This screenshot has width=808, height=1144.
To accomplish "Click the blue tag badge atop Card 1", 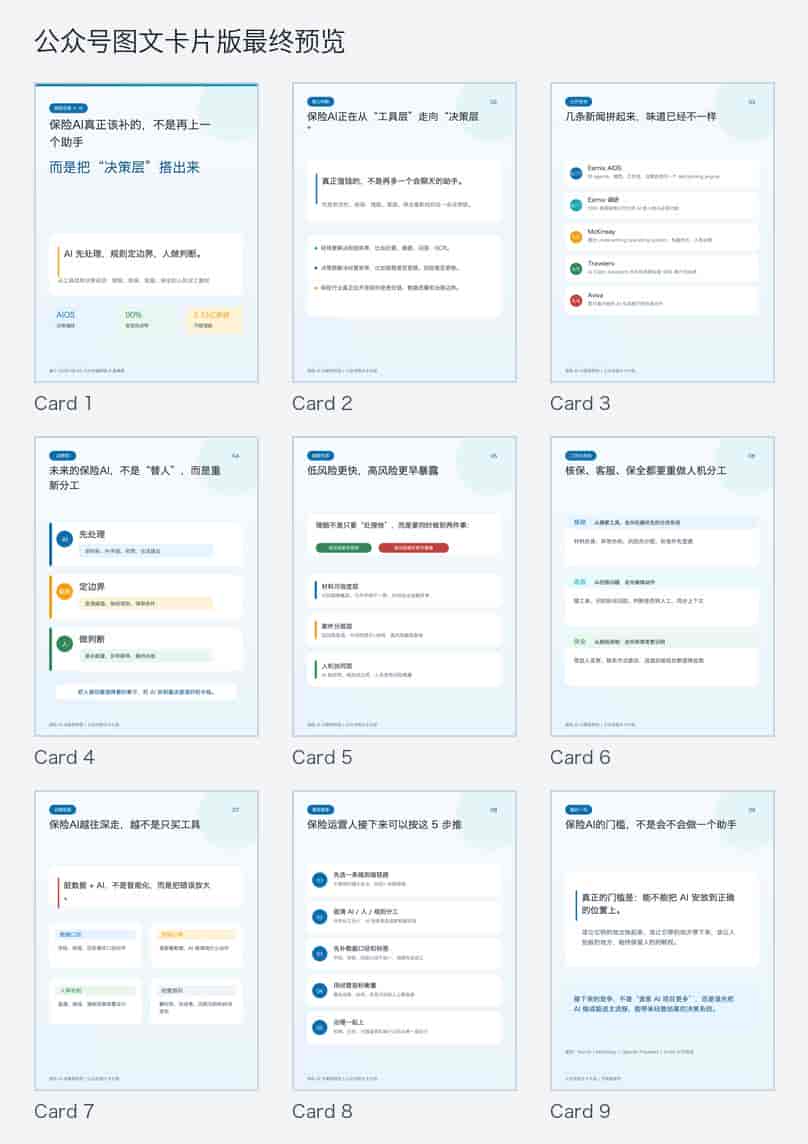I will (x=69, y=108).
